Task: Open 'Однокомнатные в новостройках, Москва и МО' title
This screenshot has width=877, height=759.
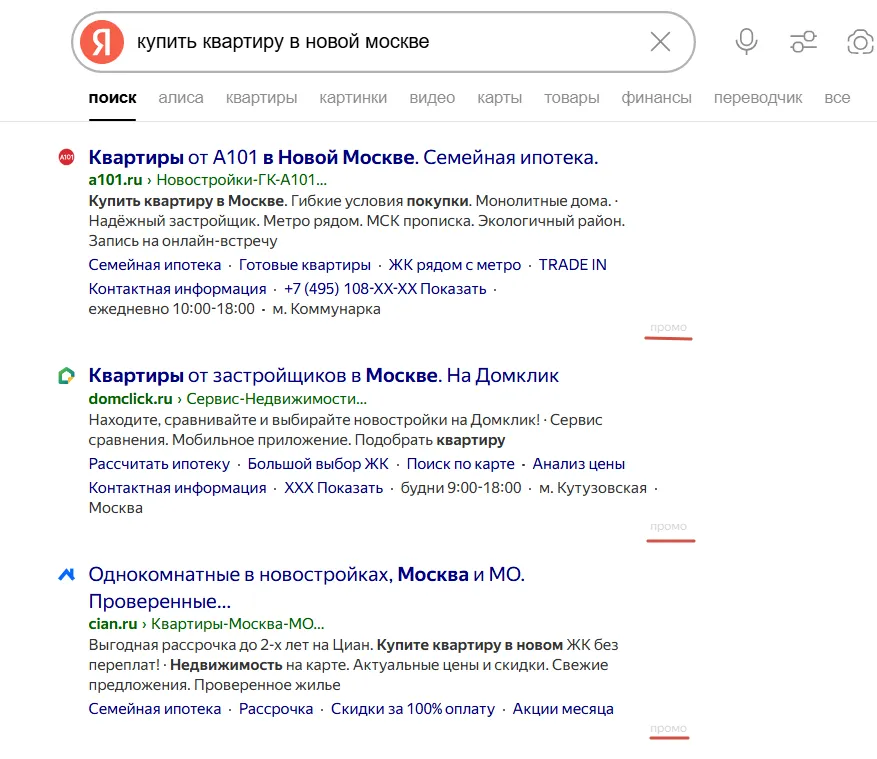Action: 307,588
